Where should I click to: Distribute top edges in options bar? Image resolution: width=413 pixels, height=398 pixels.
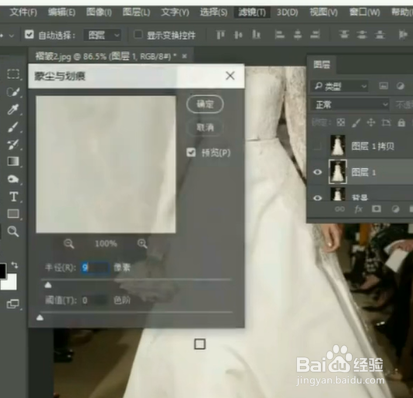[344, 35]
